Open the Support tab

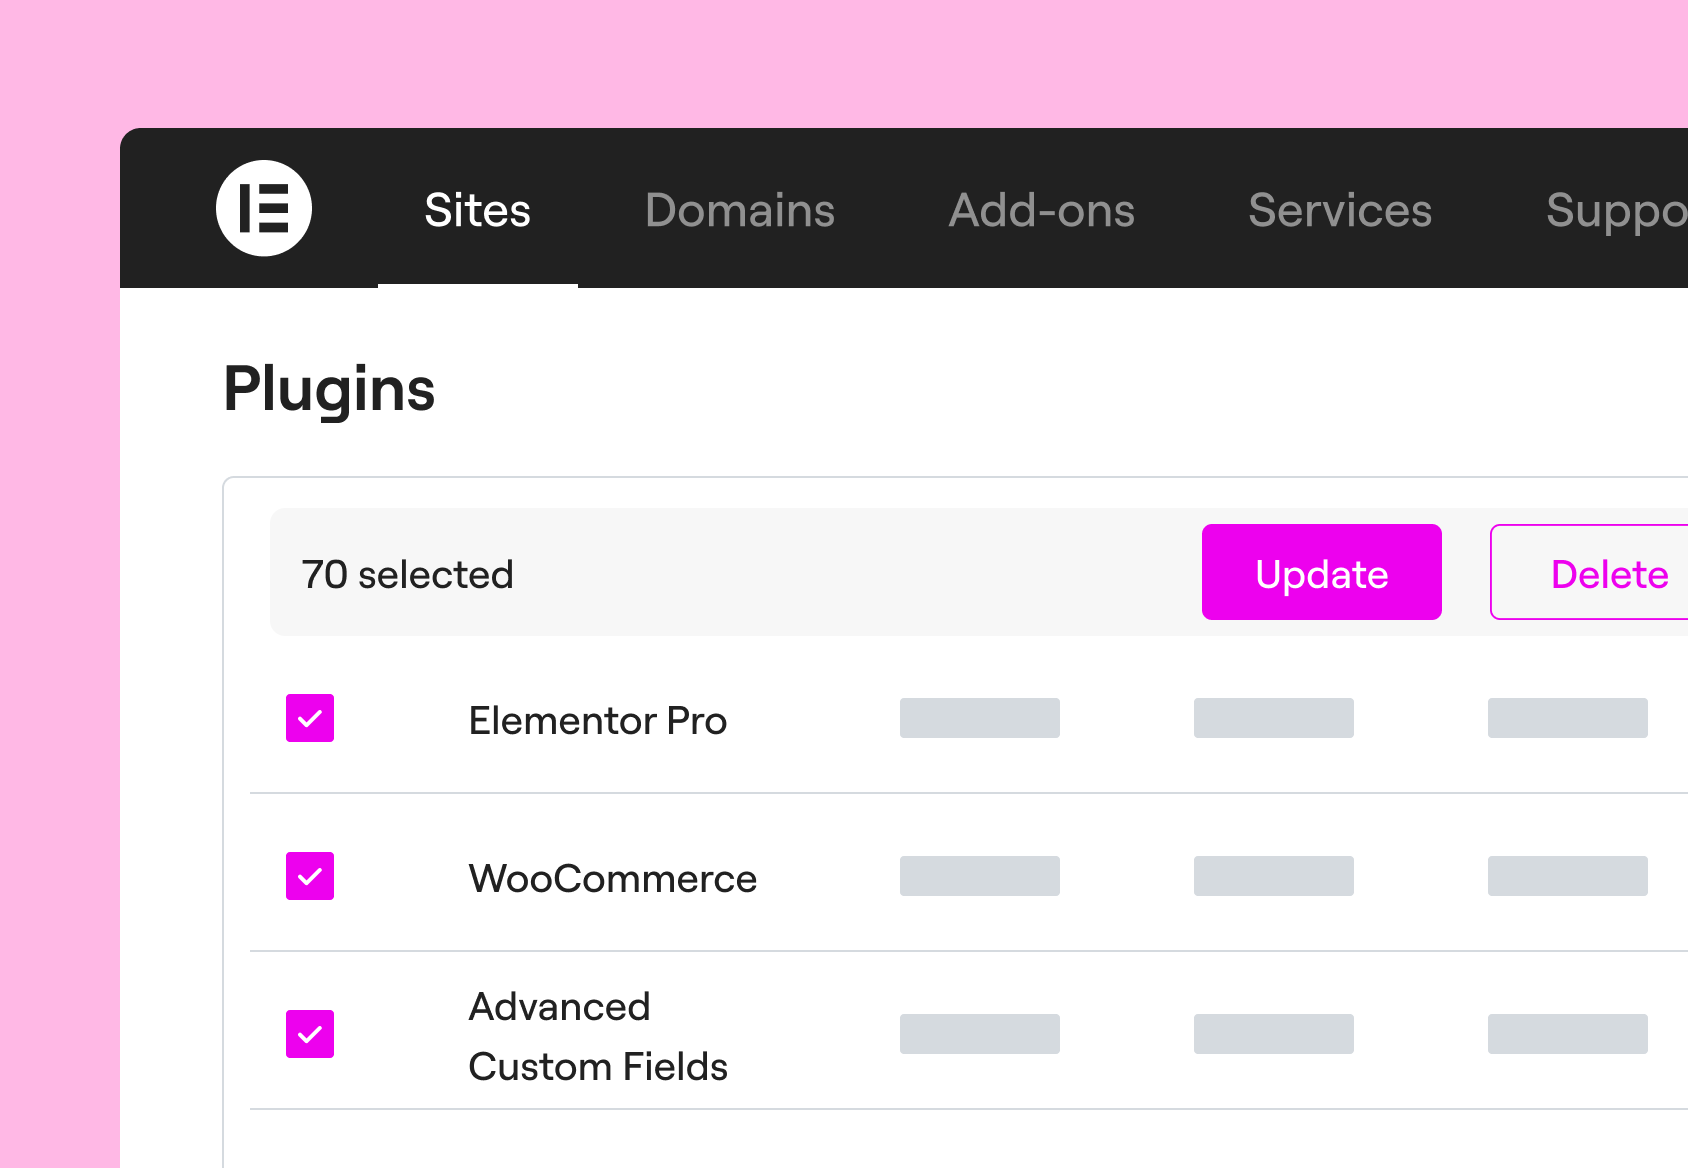click(1617, 212)
